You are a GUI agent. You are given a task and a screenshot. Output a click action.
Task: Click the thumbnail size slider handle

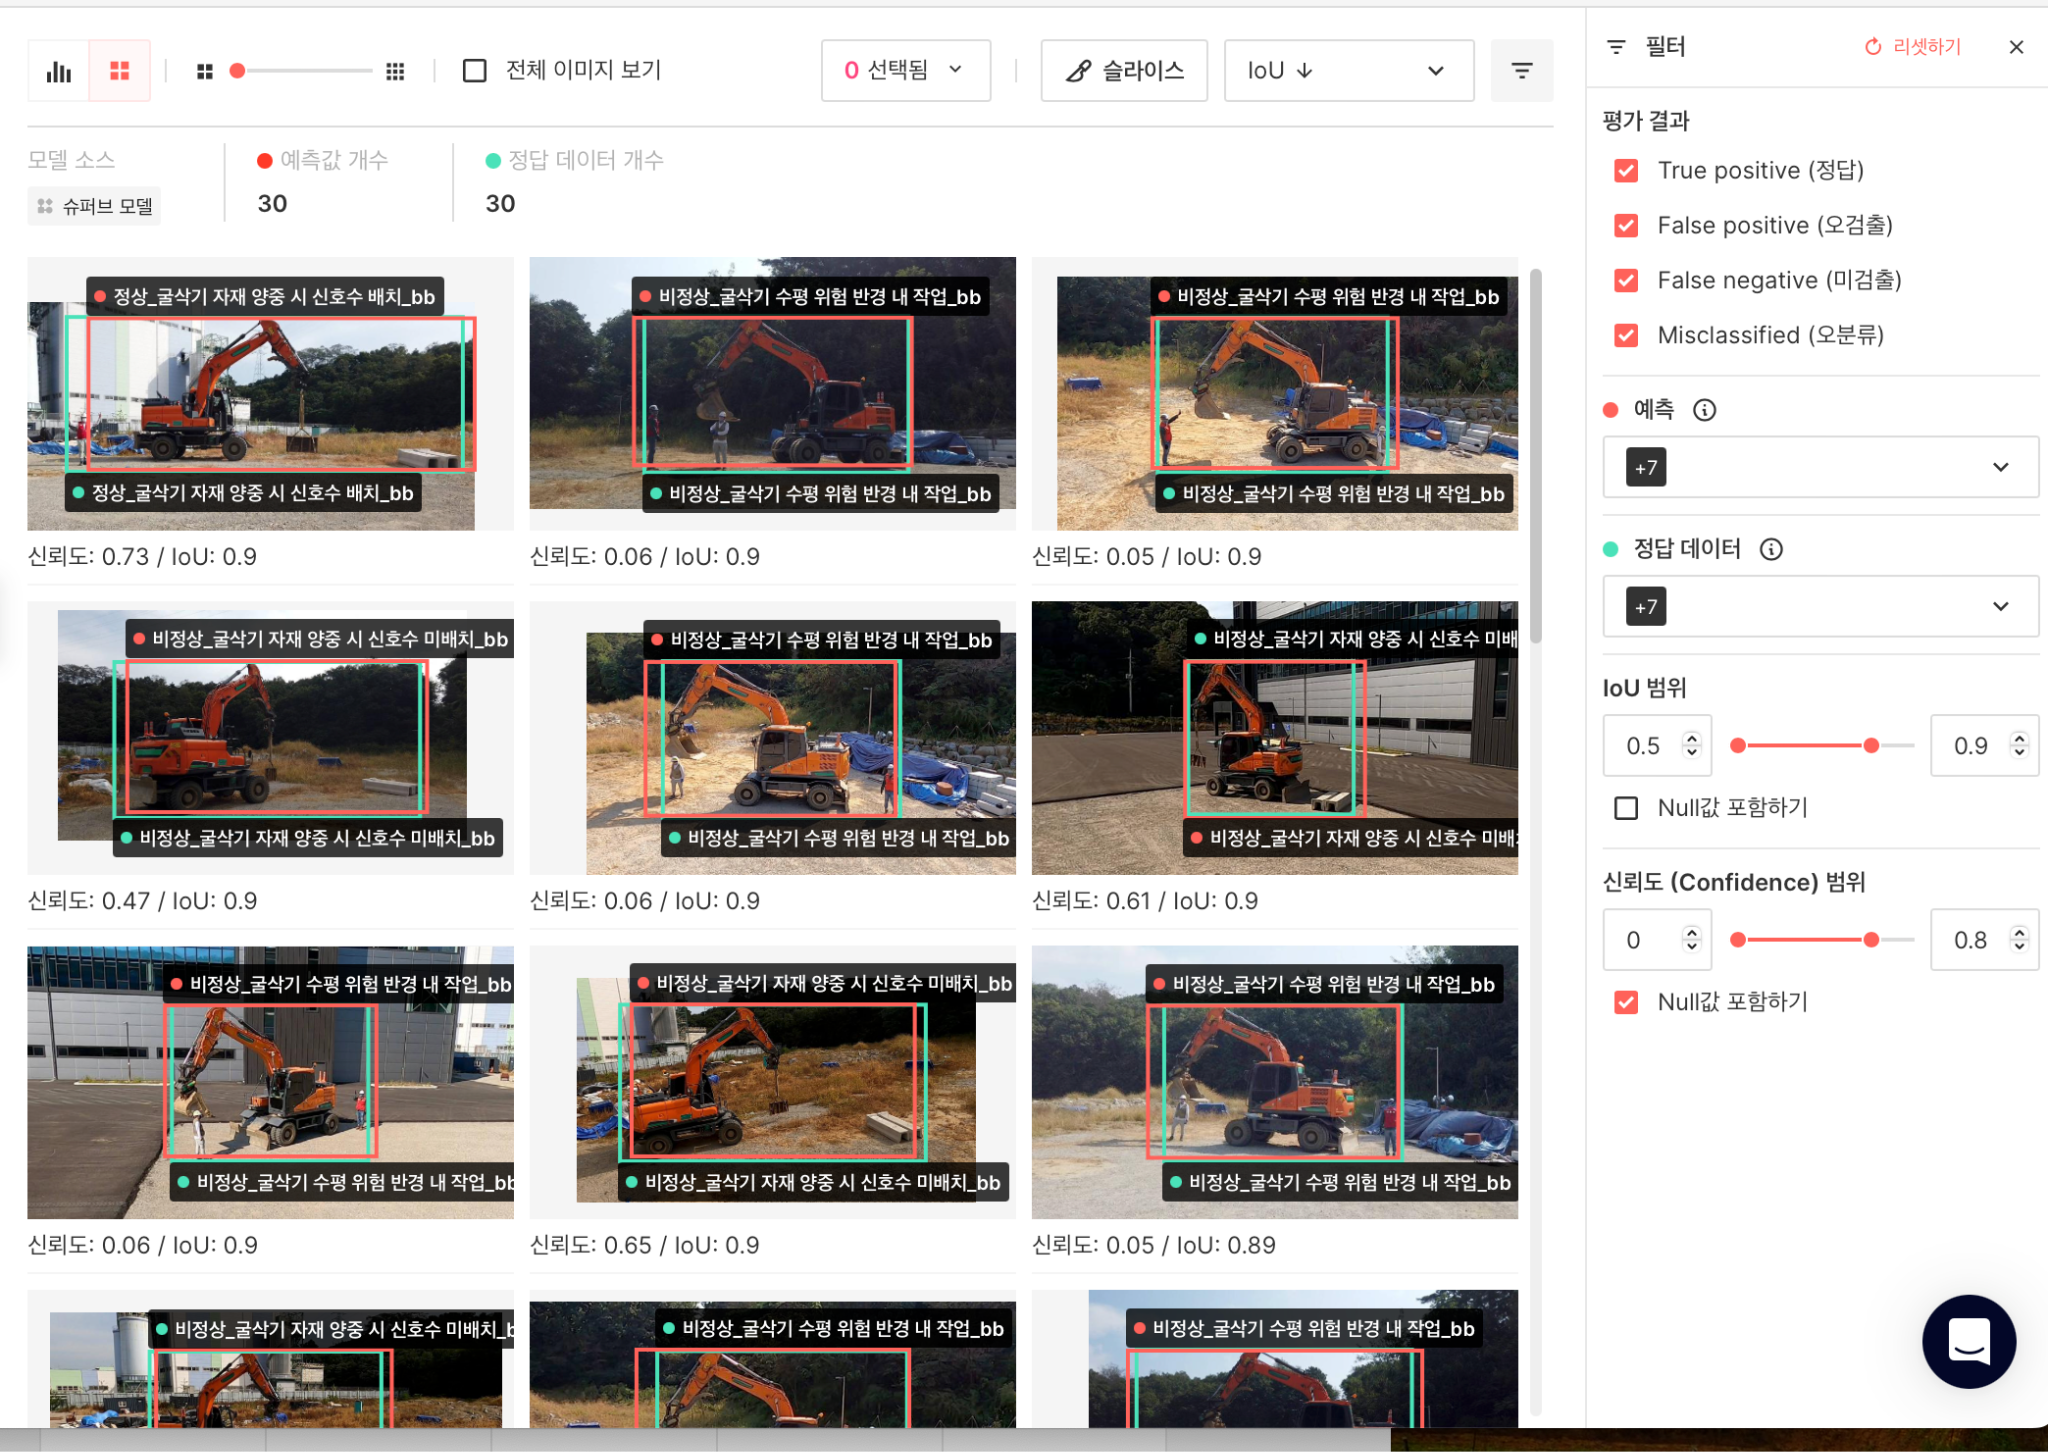[x=238, y=71]
